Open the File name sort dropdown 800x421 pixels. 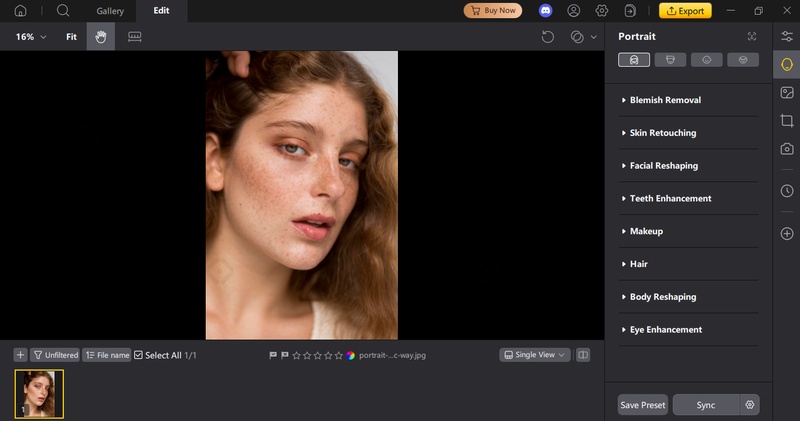click(107, 355)
